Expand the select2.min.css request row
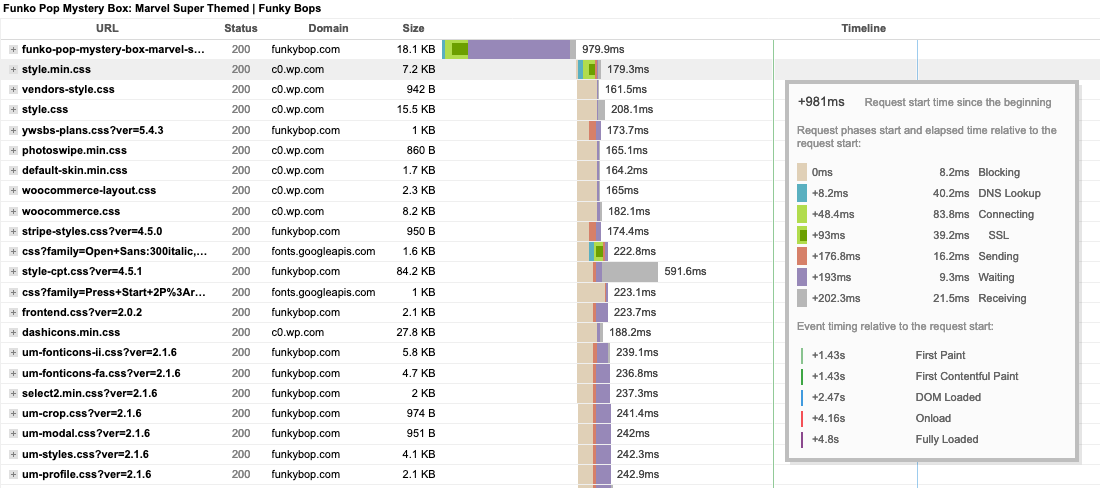This screenshot has width=1100, height=488. (13, 393)
